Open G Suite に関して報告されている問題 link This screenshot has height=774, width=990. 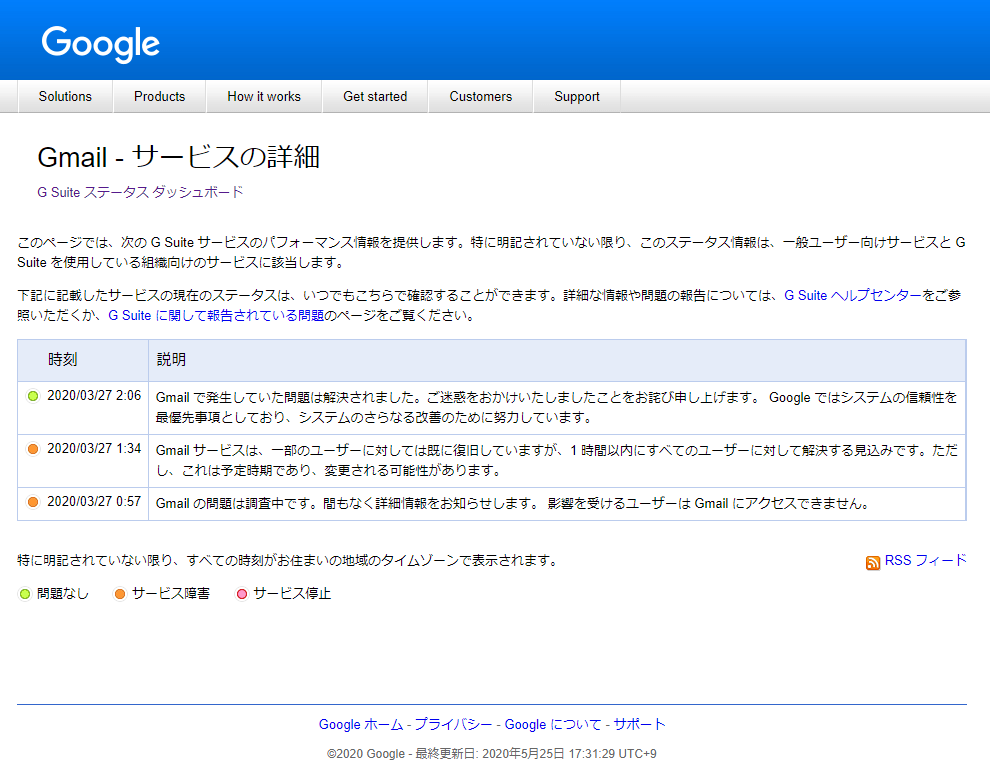215,315
